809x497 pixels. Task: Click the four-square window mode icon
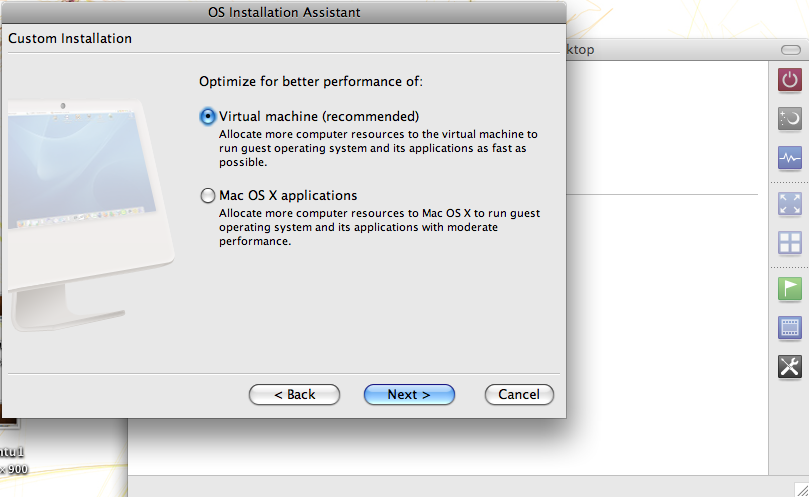pyautogui.click(x=789, y=243)
